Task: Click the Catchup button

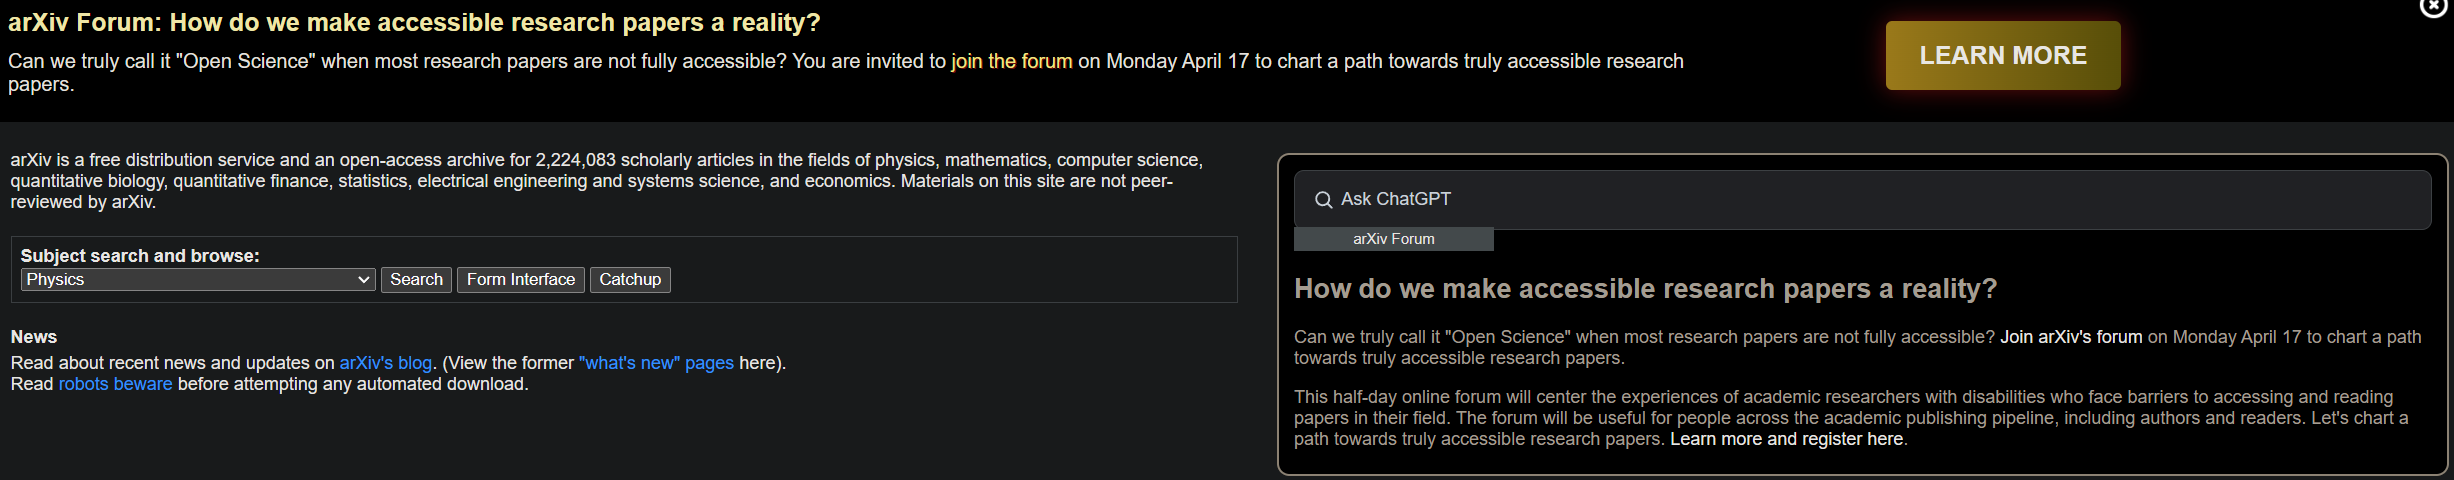Action: (x=630, y=280)
